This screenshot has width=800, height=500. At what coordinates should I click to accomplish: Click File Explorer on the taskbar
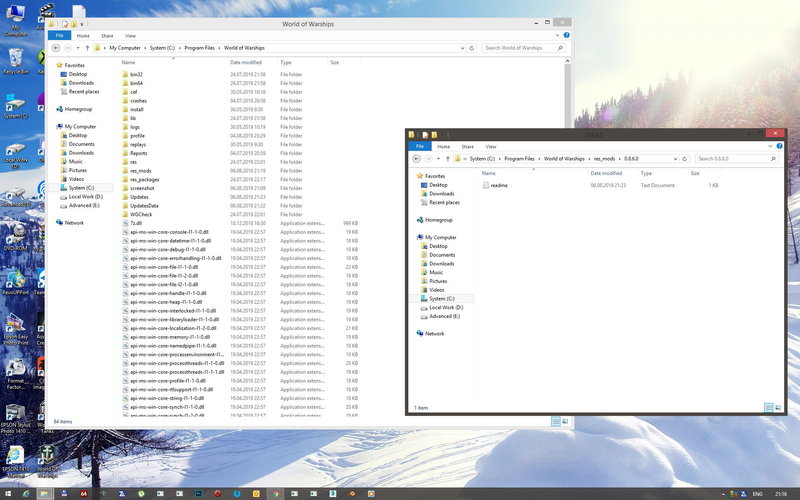[x=44, y=494]
